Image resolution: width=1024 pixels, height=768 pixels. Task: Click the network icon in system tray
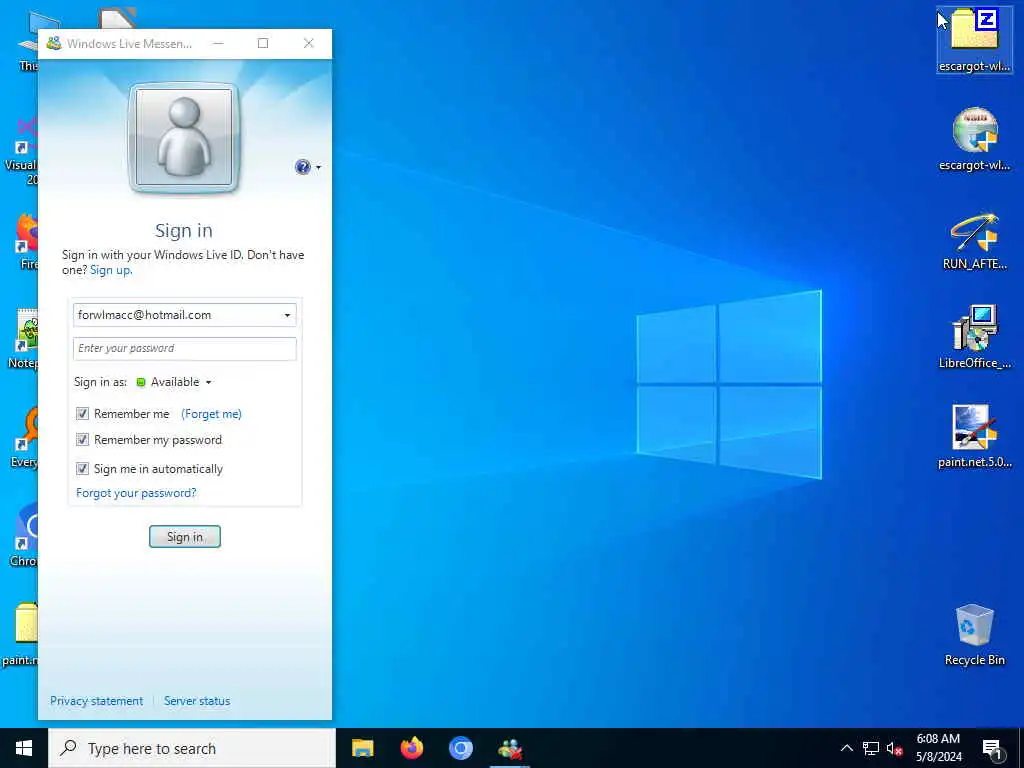pyautogui.click(x=871, y=748)
